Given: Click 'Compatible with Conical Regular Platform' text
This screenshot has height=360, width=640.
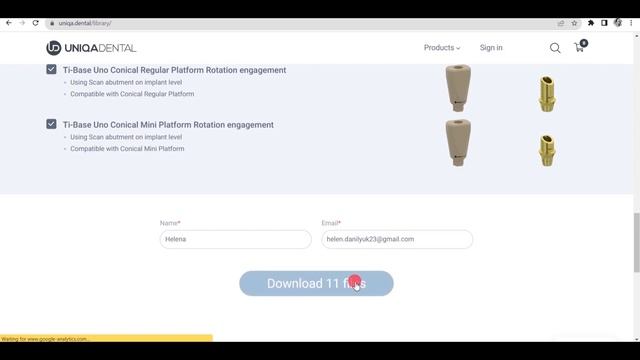Looking at the screenshot, I should pyautogui.click(x=132, y=94).
